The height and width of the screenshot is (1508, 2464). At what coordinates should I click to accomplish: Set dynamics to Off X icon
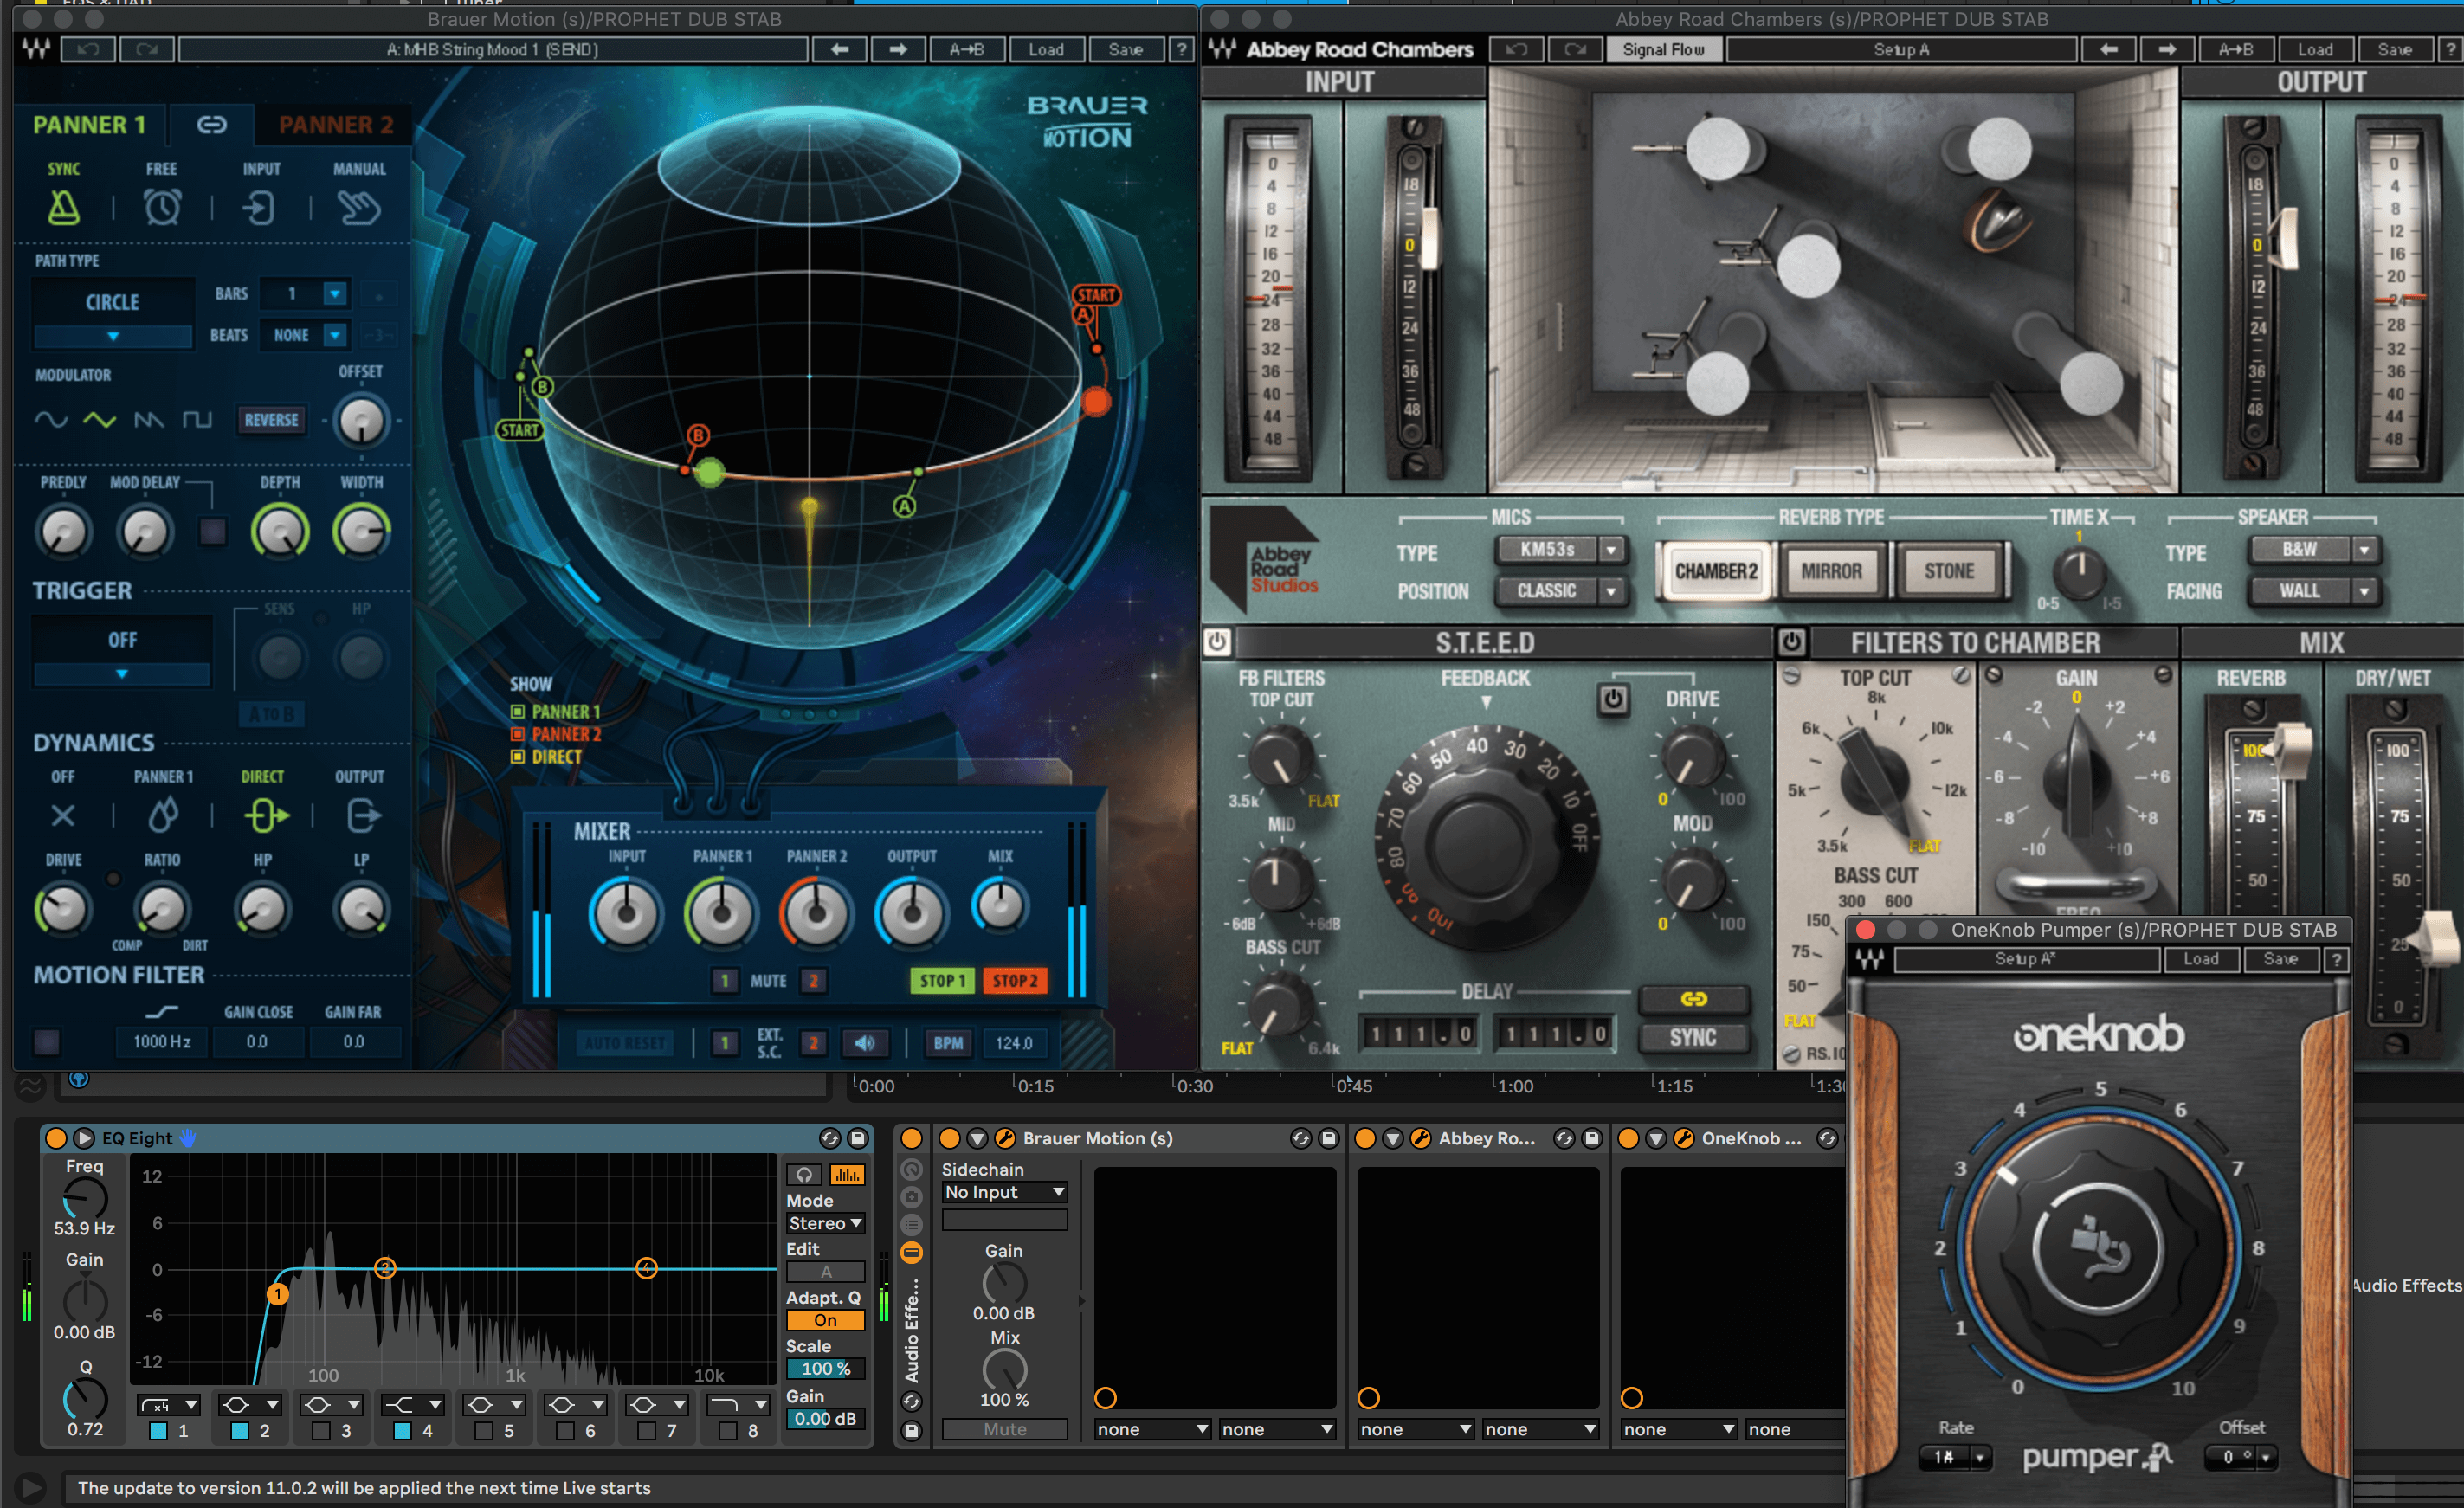click(x=63, y=815)
